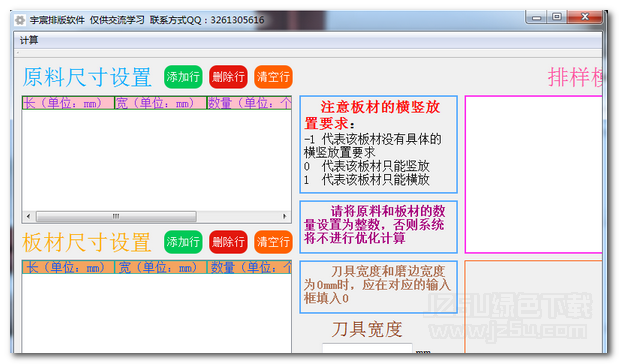Select orange 宽 column header in board table
619x364 pixels.
pos(160,267)
